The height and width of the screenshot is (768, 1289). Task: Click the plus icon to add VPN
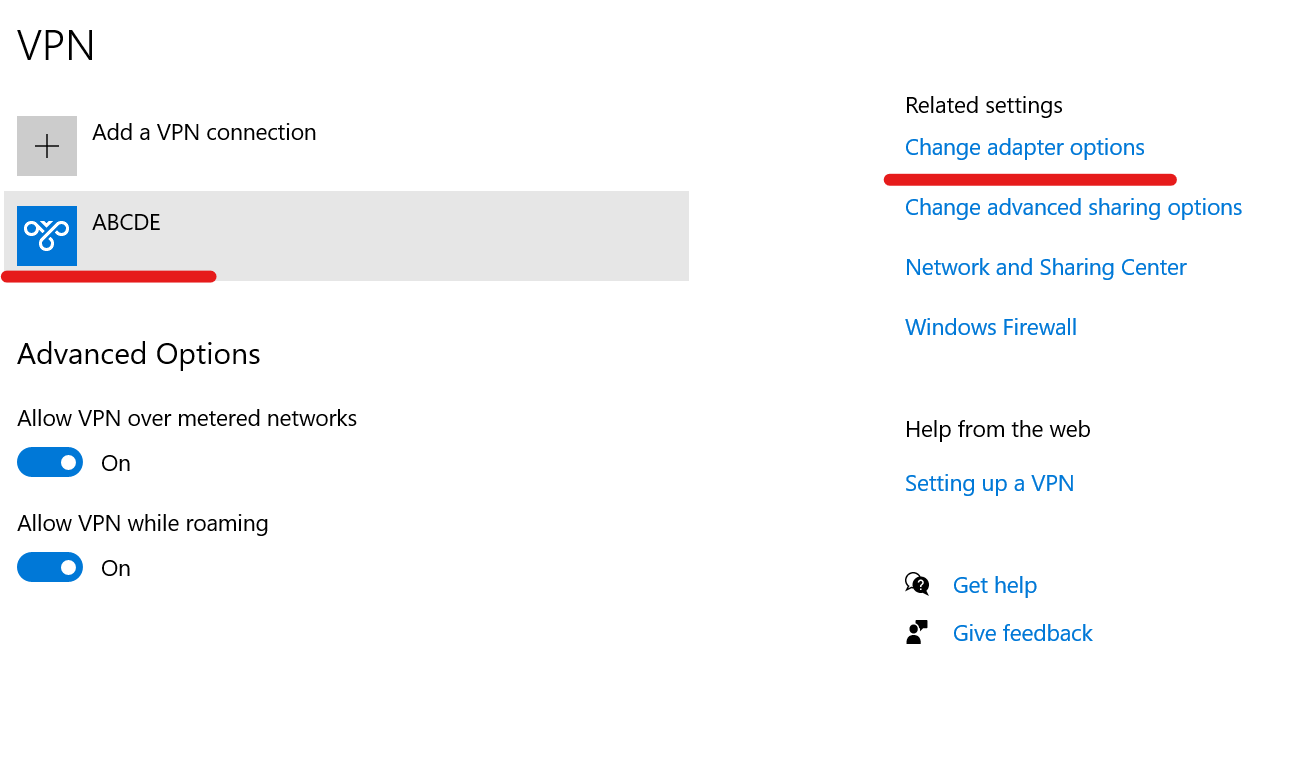tap(47, 146)
